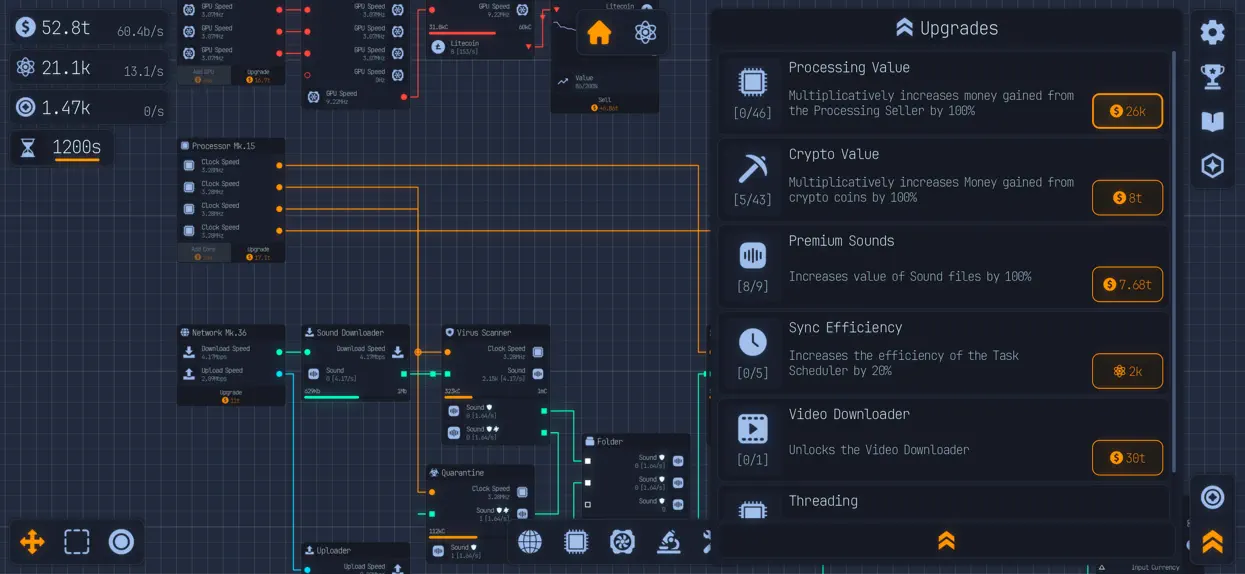Expand the Upgrades header chevron
1245x574 pixels.
click(x=904, y=28)
